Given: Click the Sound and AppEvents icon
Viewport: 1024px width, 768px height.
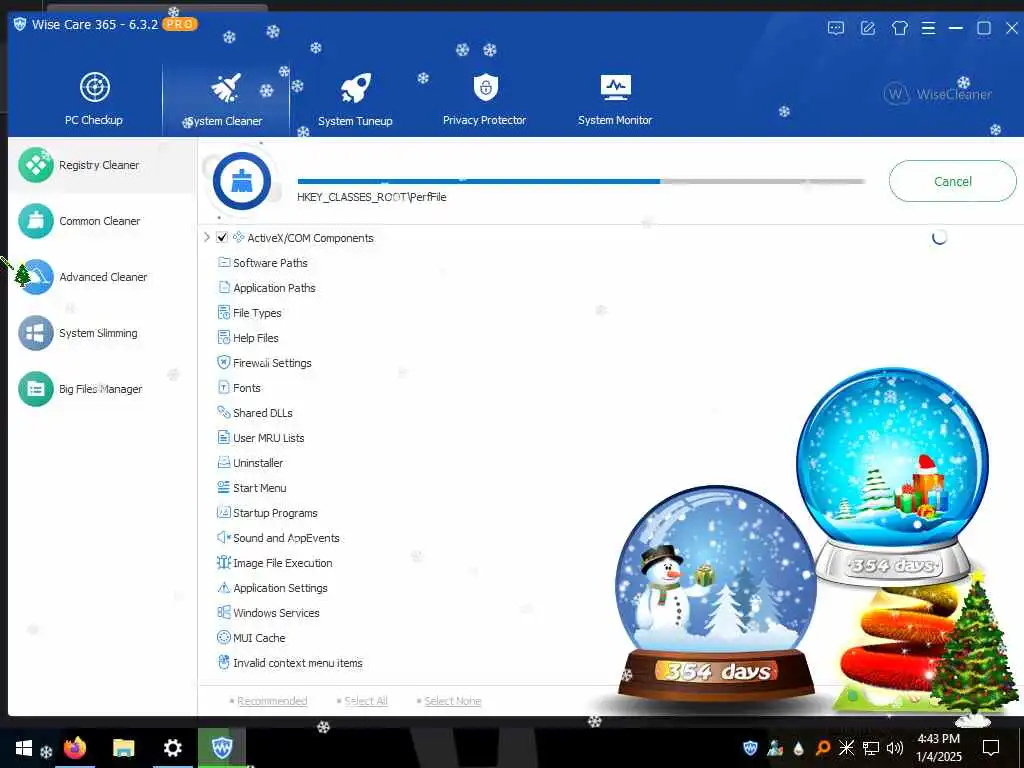Looking at the screenshot, I should click(224, 537).
